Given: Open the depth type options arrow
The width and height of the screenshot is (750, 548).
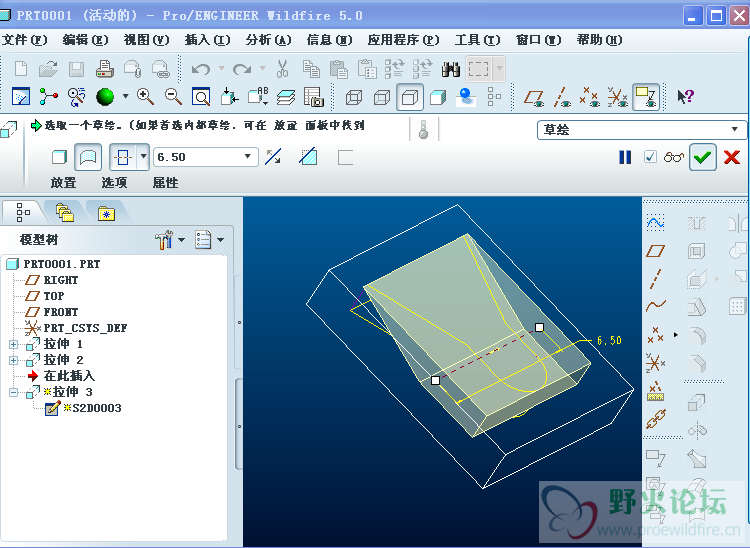Looking at the screenshot, I should coord(143,157).
